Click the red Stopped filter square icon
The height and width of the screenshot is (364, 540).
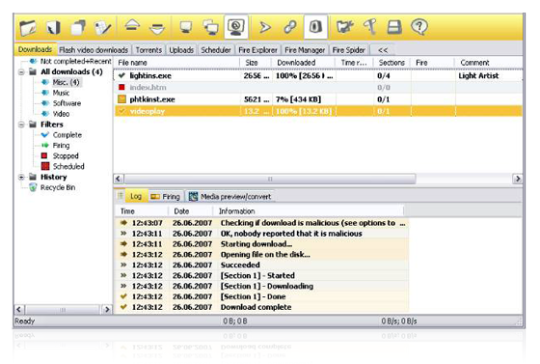(x=44, y=156)
